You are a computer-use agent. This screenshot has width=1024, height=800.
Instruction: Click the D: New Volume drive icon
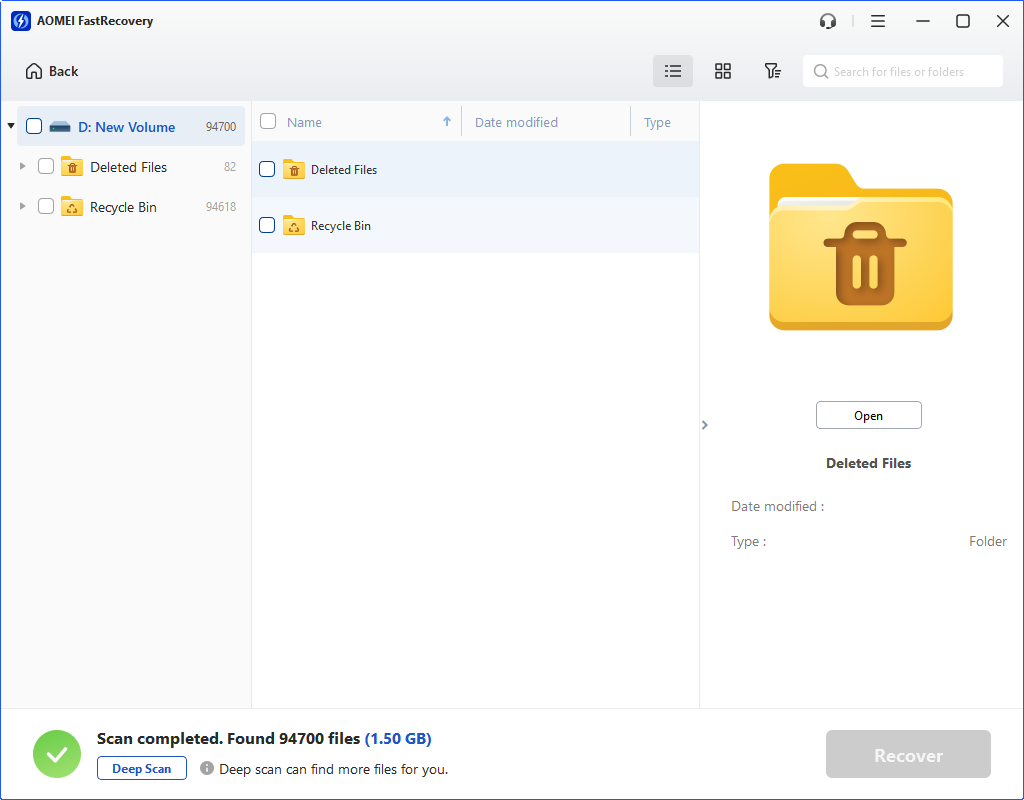tap(60, 127)
